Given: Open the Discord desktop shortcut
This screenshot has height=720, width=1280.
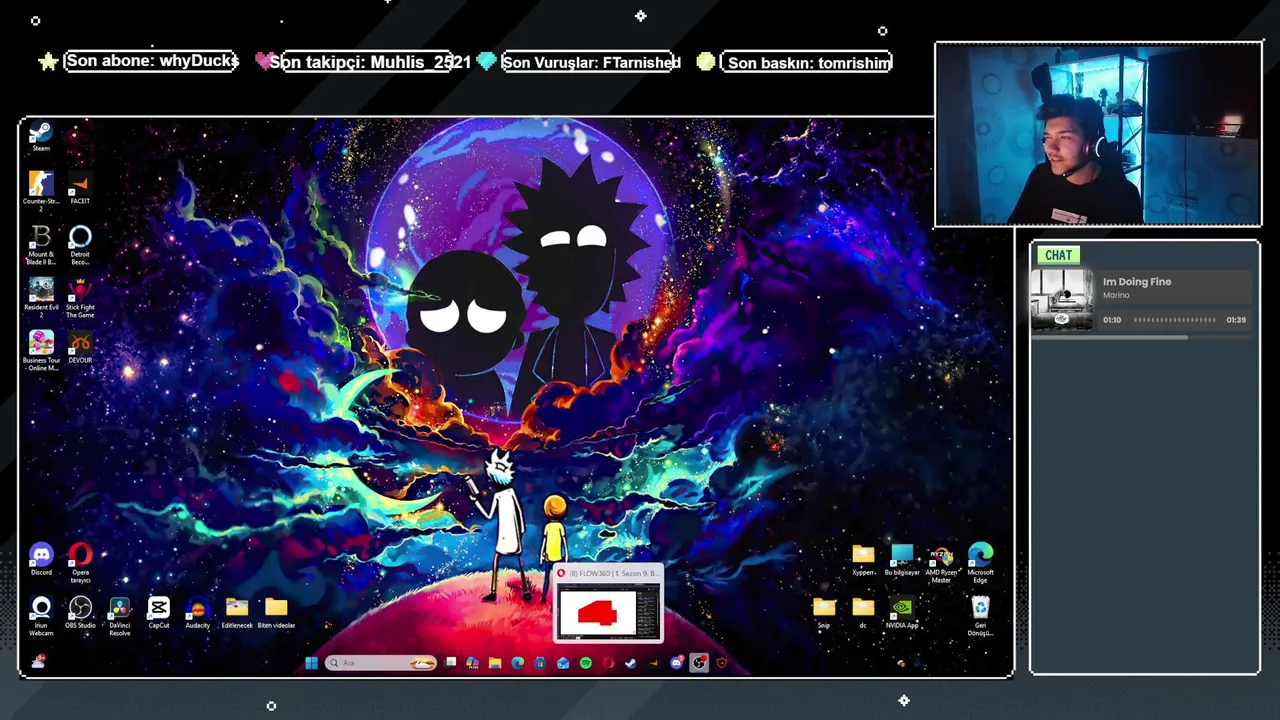Looking at the screenshot, I should point(41,559).
